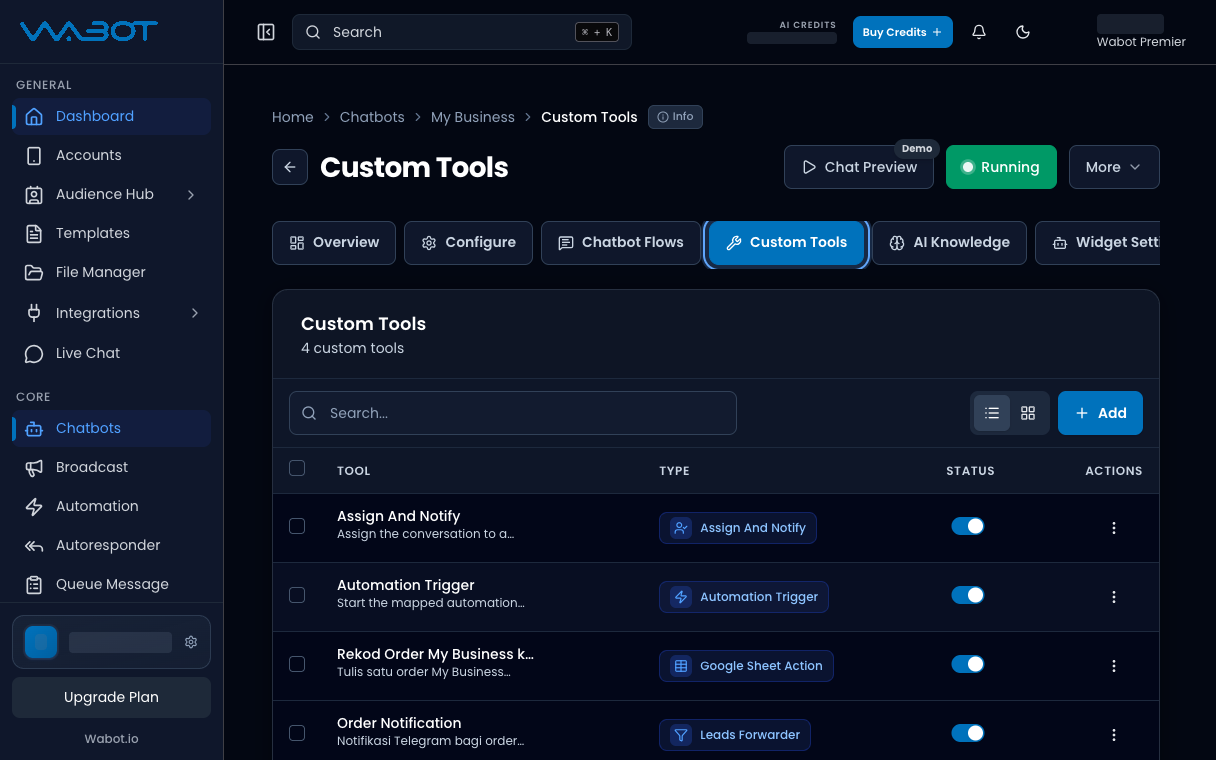Viewport: 1216px width, 760px height.
Task: Focus the custom tools Search field
Action: (513, 413)
